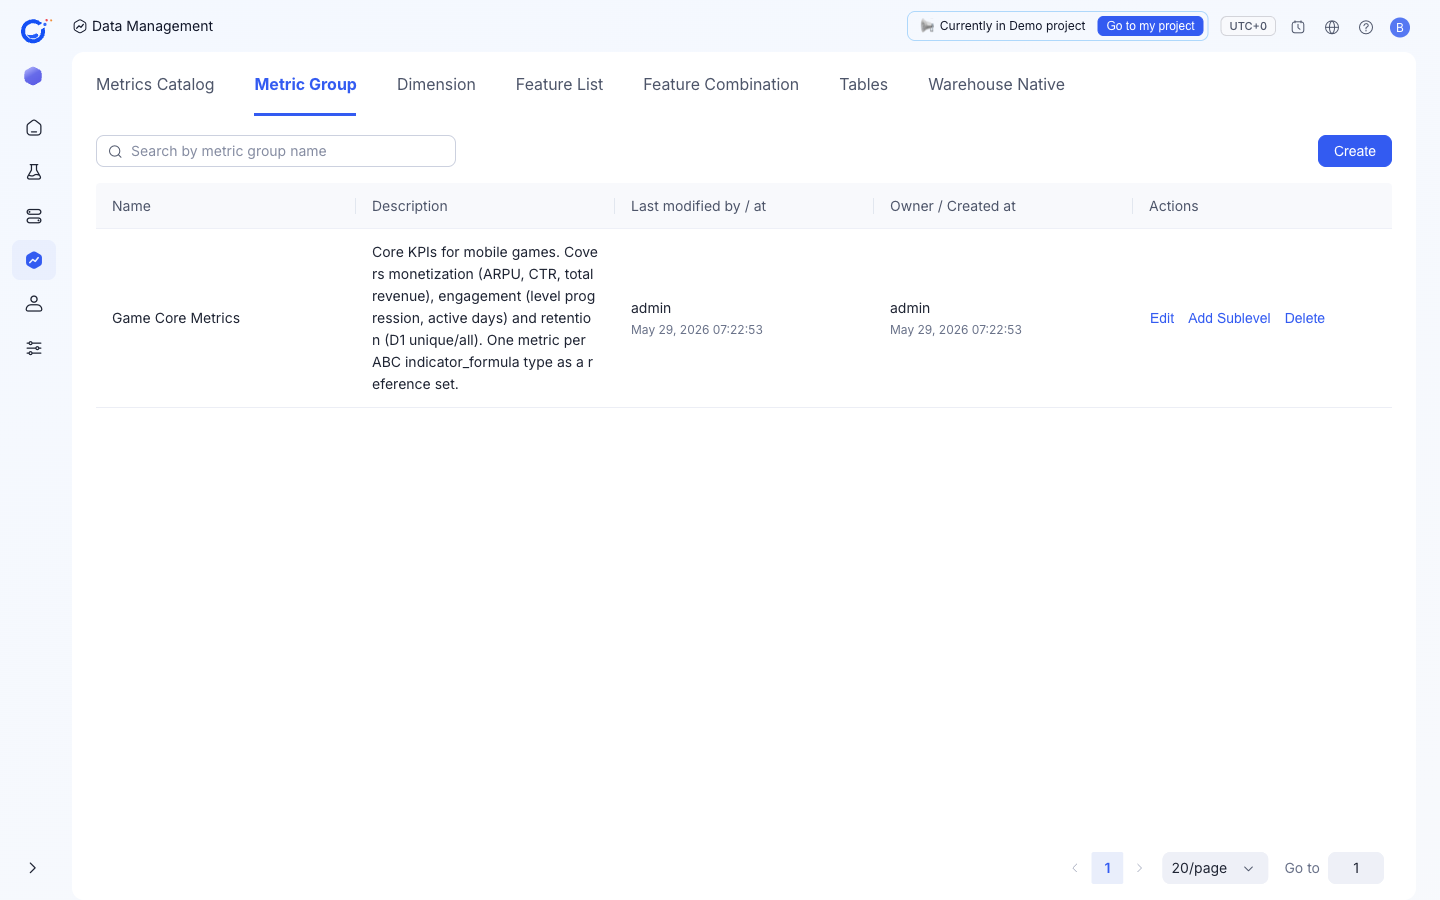Screen dimensions: 1440x900
Task: Edit the Game Core Metrics group
Action: point(1162,318)
